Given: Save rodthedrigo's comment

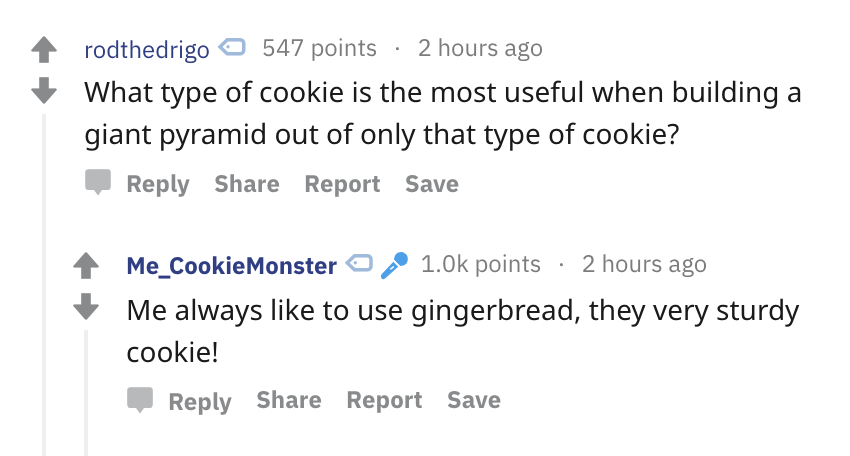Looking at the screenshot, I should point(432,184).
